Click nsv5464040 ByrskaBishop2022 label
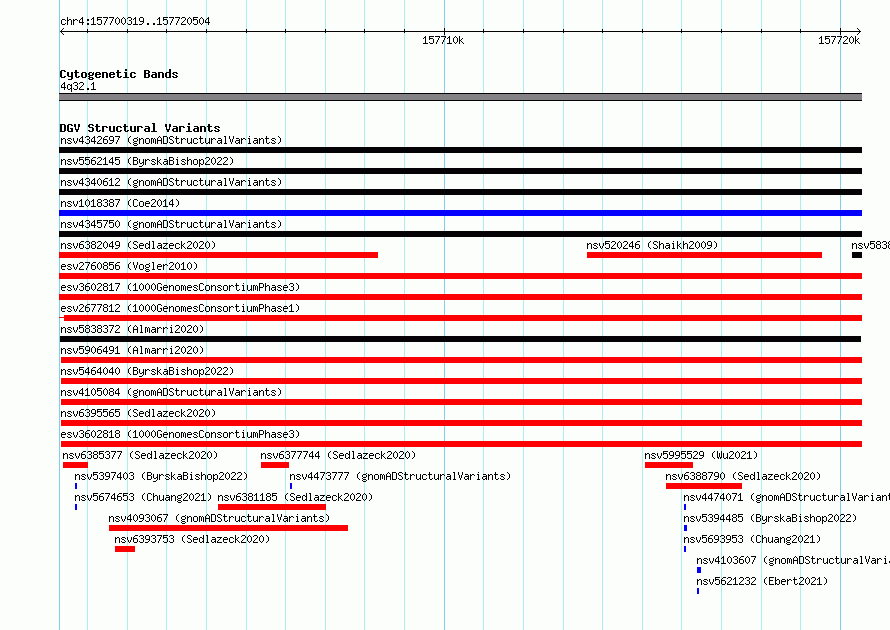This screenshot has height=630, width=890. coord(147,371)
